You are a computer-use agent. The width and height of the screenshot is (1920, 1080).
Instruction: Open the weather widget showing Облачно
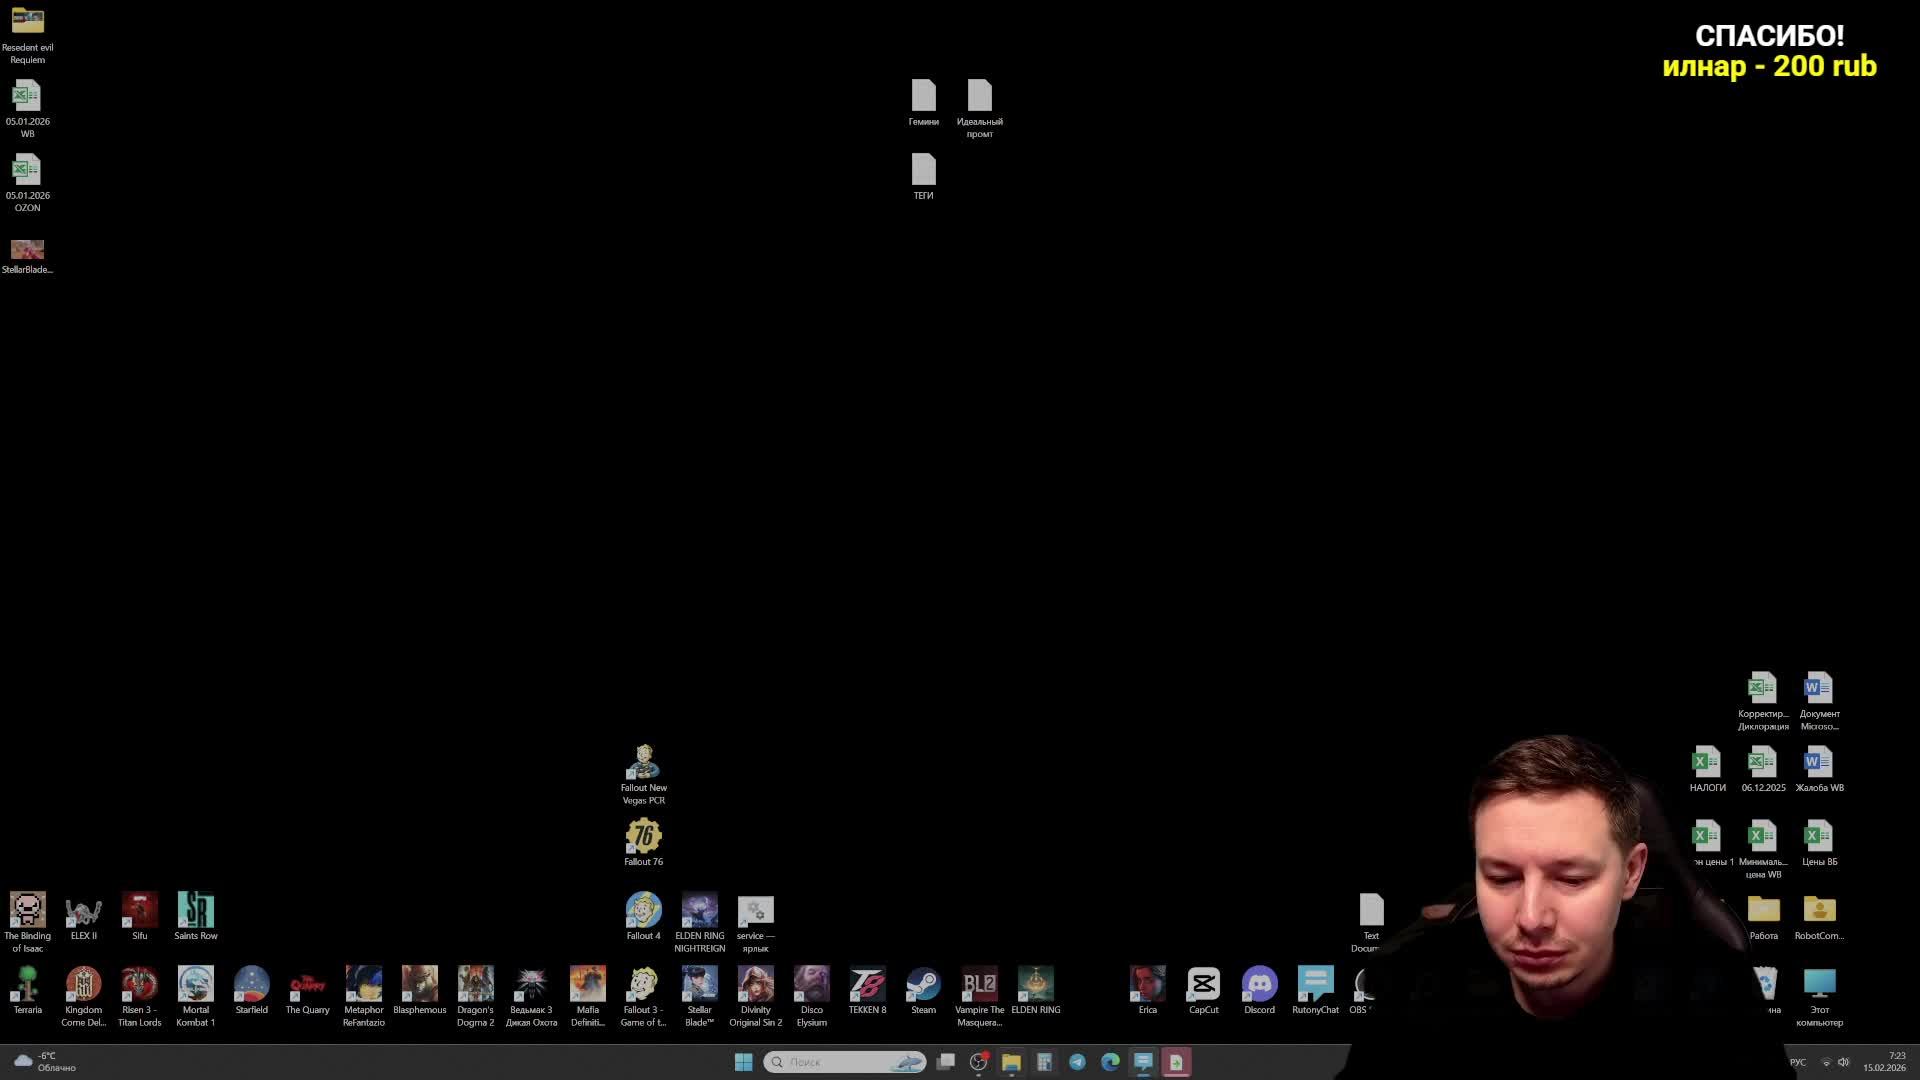(x=45, y=1062)
